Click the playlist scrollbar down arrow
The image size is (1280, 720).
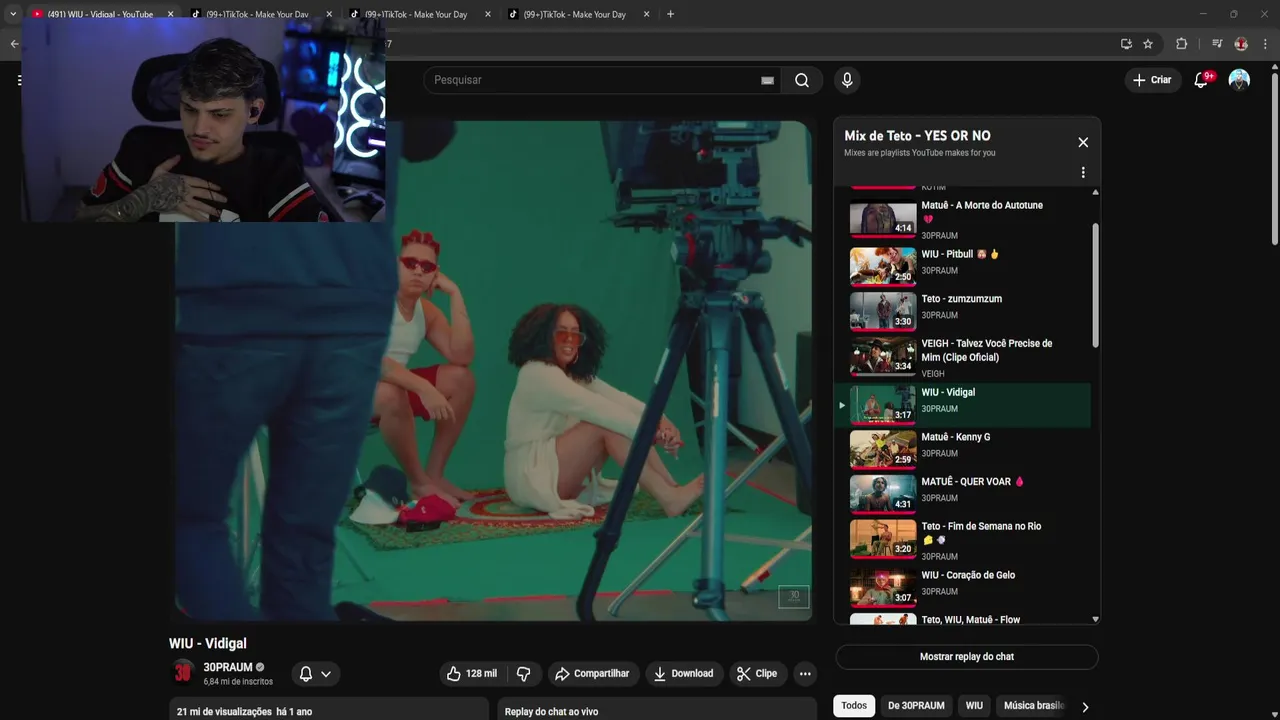tap(1095, 619)
